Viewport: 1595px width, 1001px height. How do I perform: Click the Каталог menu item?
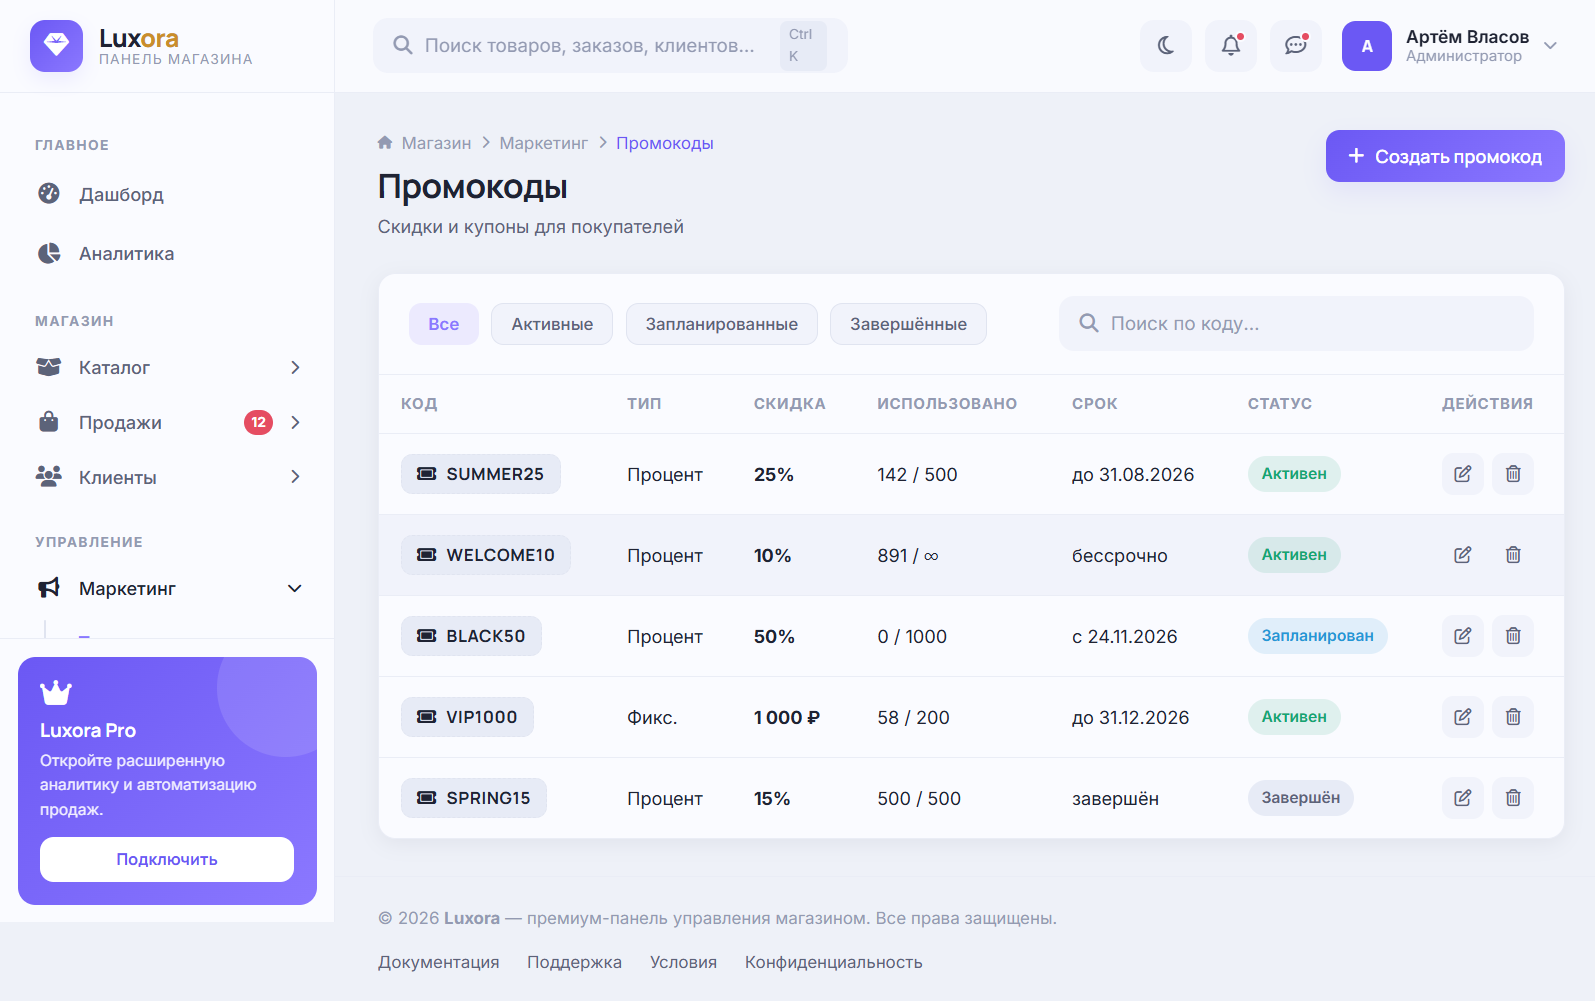tap(167, 368)
